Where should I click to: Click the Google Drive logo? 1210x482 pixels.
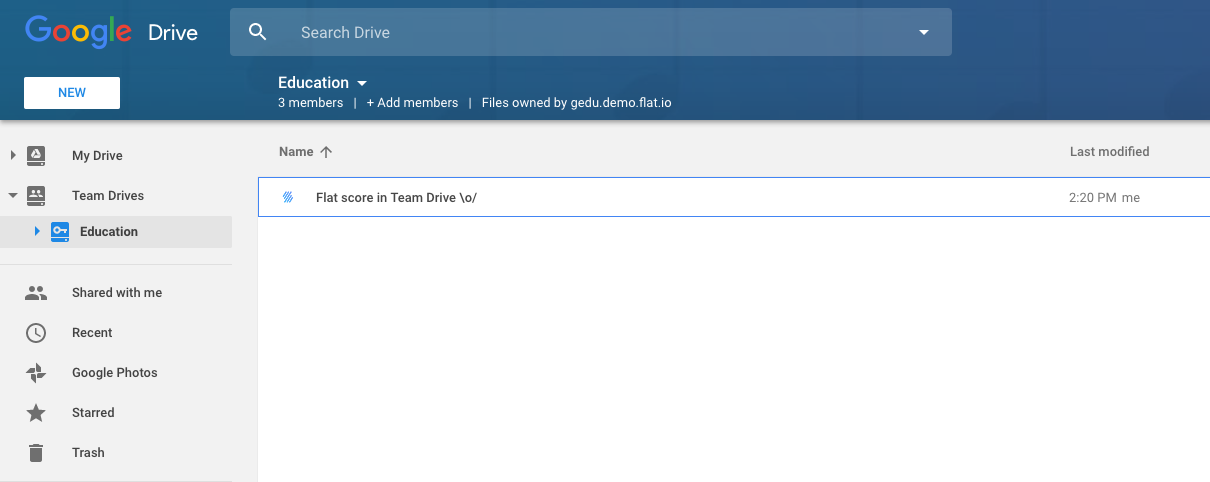tap(112, 31)
